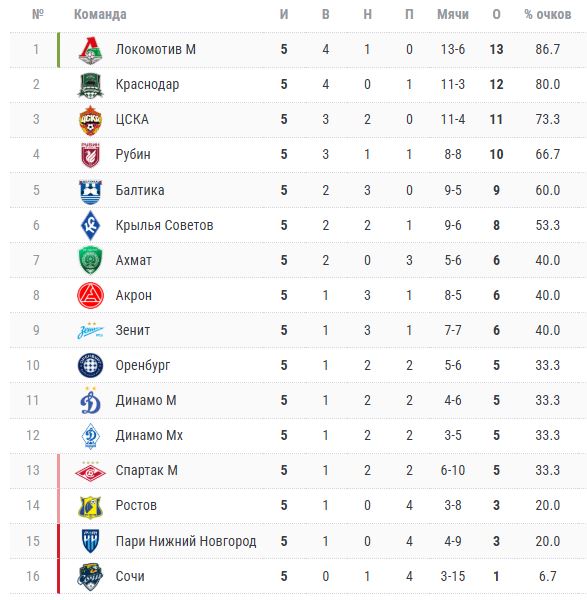Open the Ахмат team name link
587x600 pixels.
(x=134, y=261)
